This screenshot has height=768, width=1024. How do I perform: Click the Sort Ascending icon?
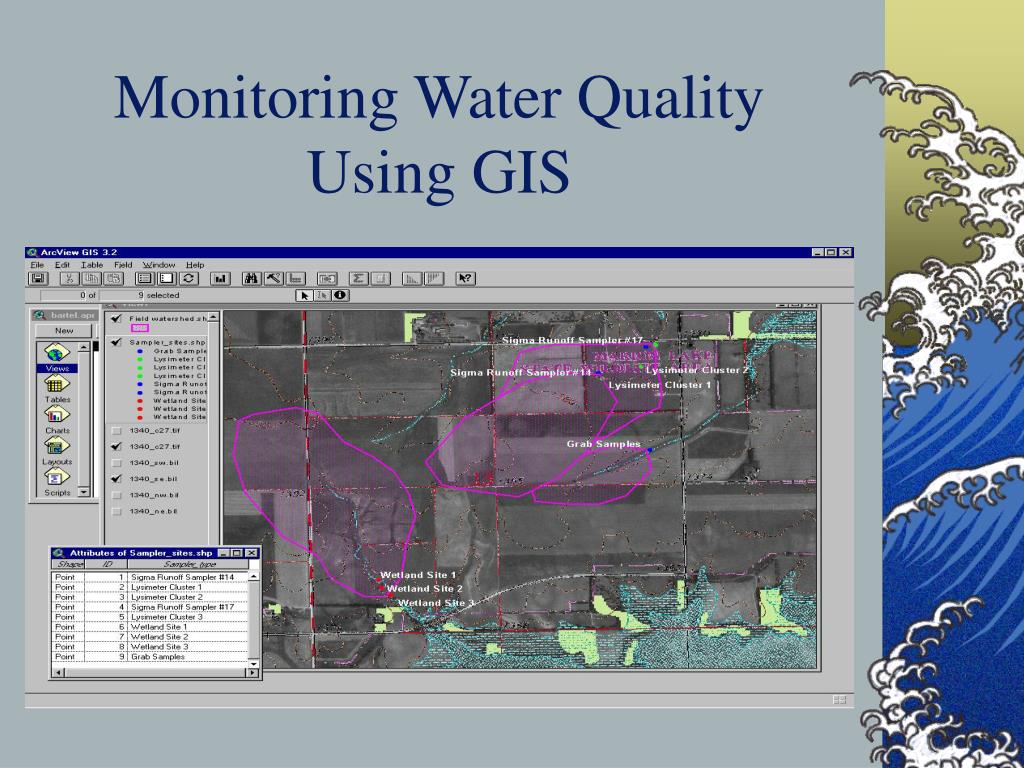411,279
